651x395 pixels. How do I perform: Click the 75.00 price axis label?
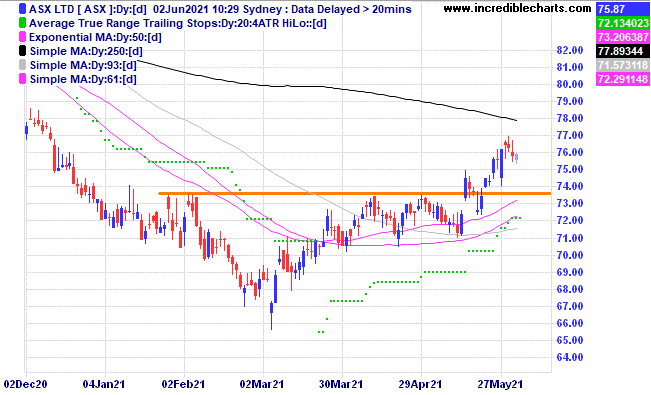click(x=570, y=169)
